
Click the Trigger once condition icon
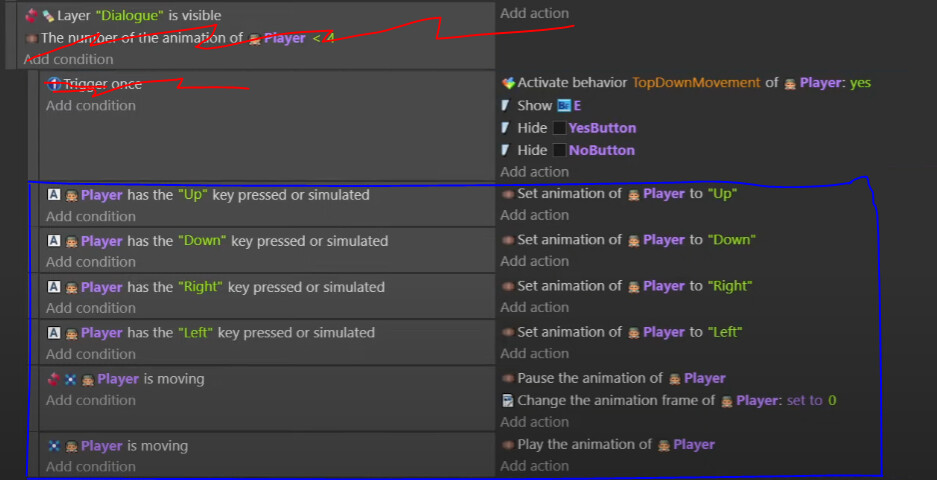click(54, 84)
